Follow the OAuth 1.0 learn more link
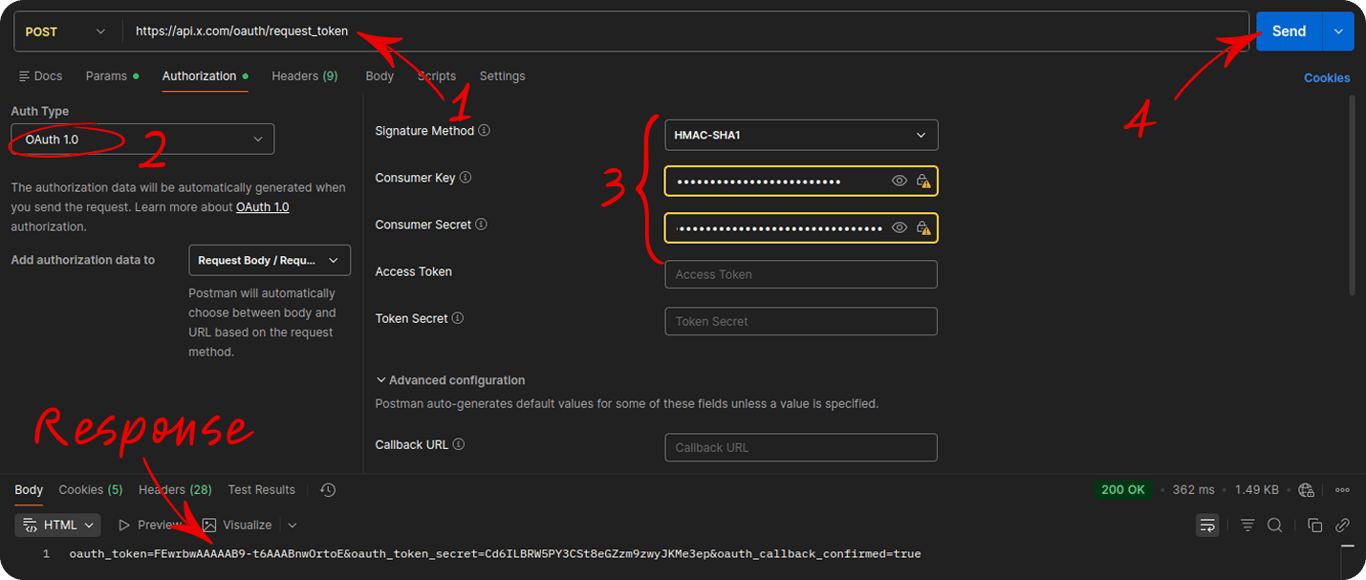Viewport: 1366px width, 580px height. pyautogui.click(x=262, y=207)
